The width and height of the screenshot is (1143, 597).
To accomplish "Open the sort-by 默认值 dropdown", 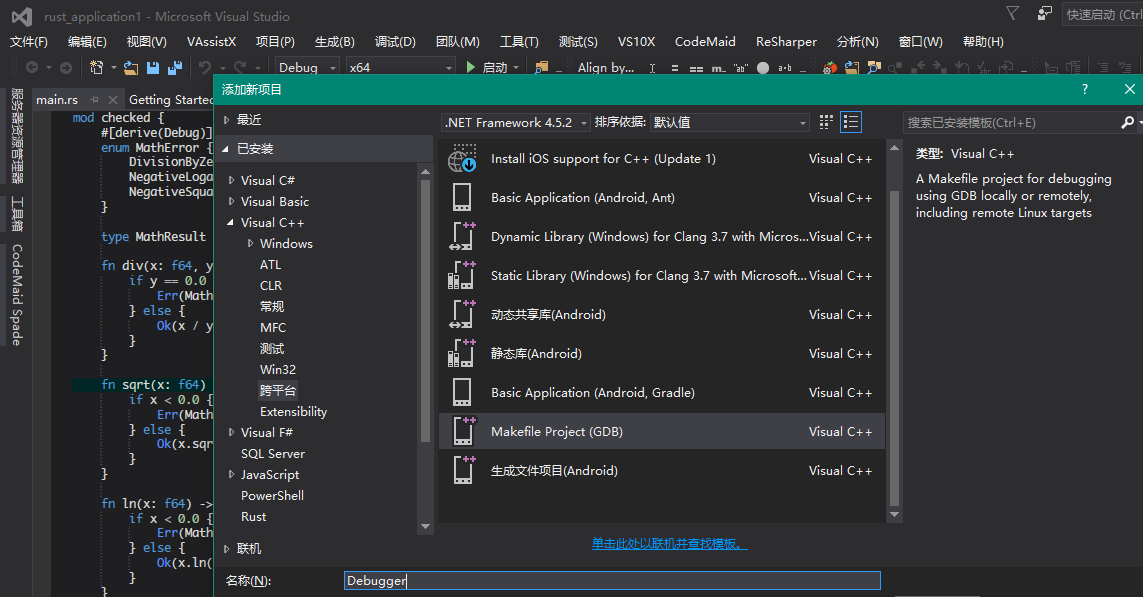I will [x=730, y=122].
